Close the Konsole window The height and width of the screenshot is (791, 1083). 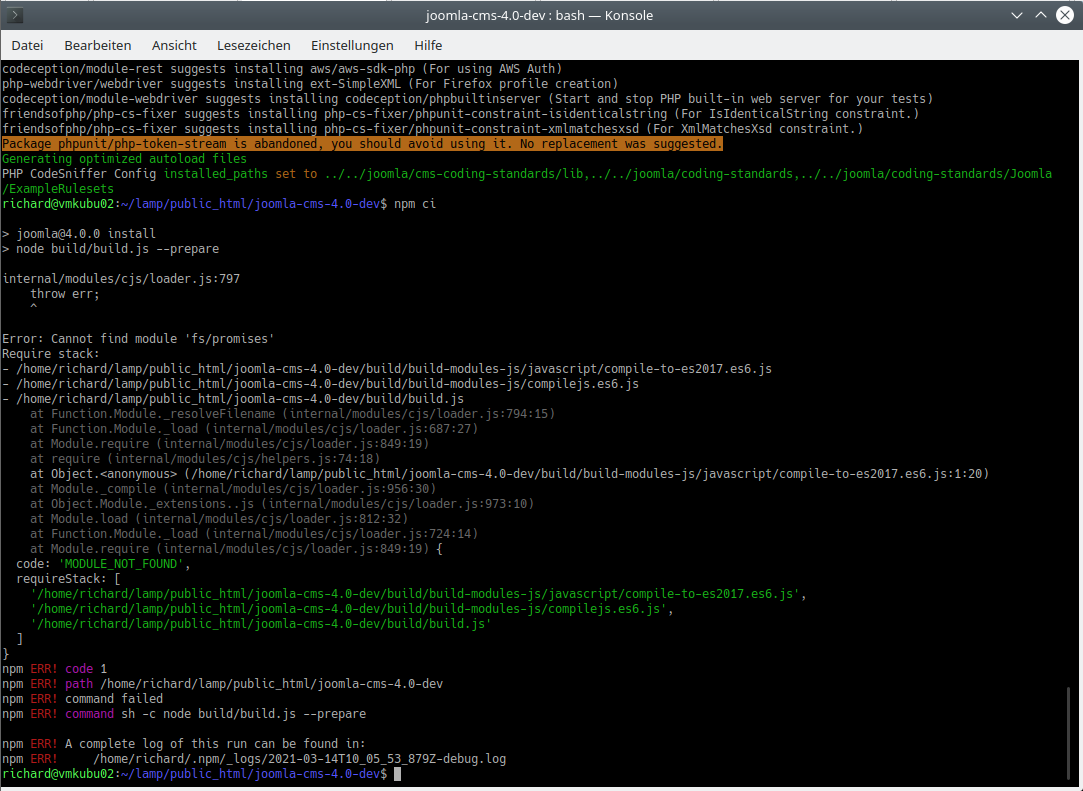1065,15
